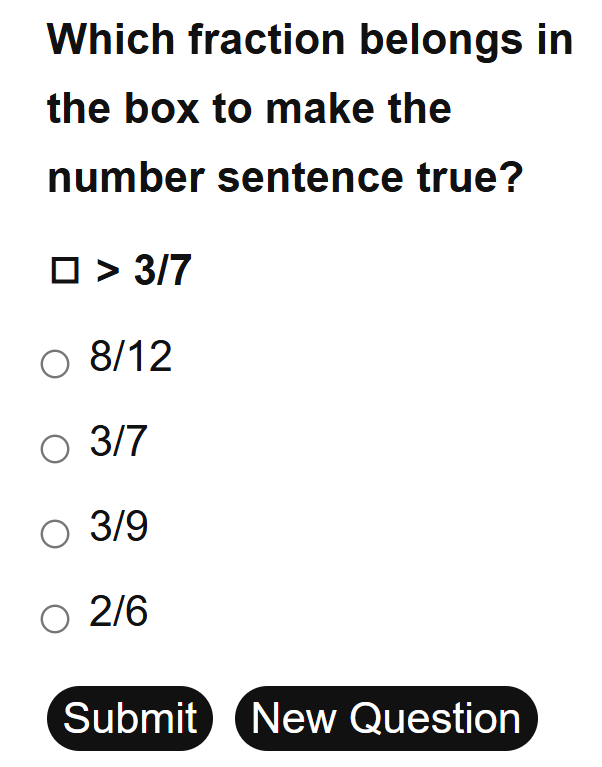Screen dimensions: 602x767
Task: Click the 3/9 answer label text
Action: coord(119,527)
